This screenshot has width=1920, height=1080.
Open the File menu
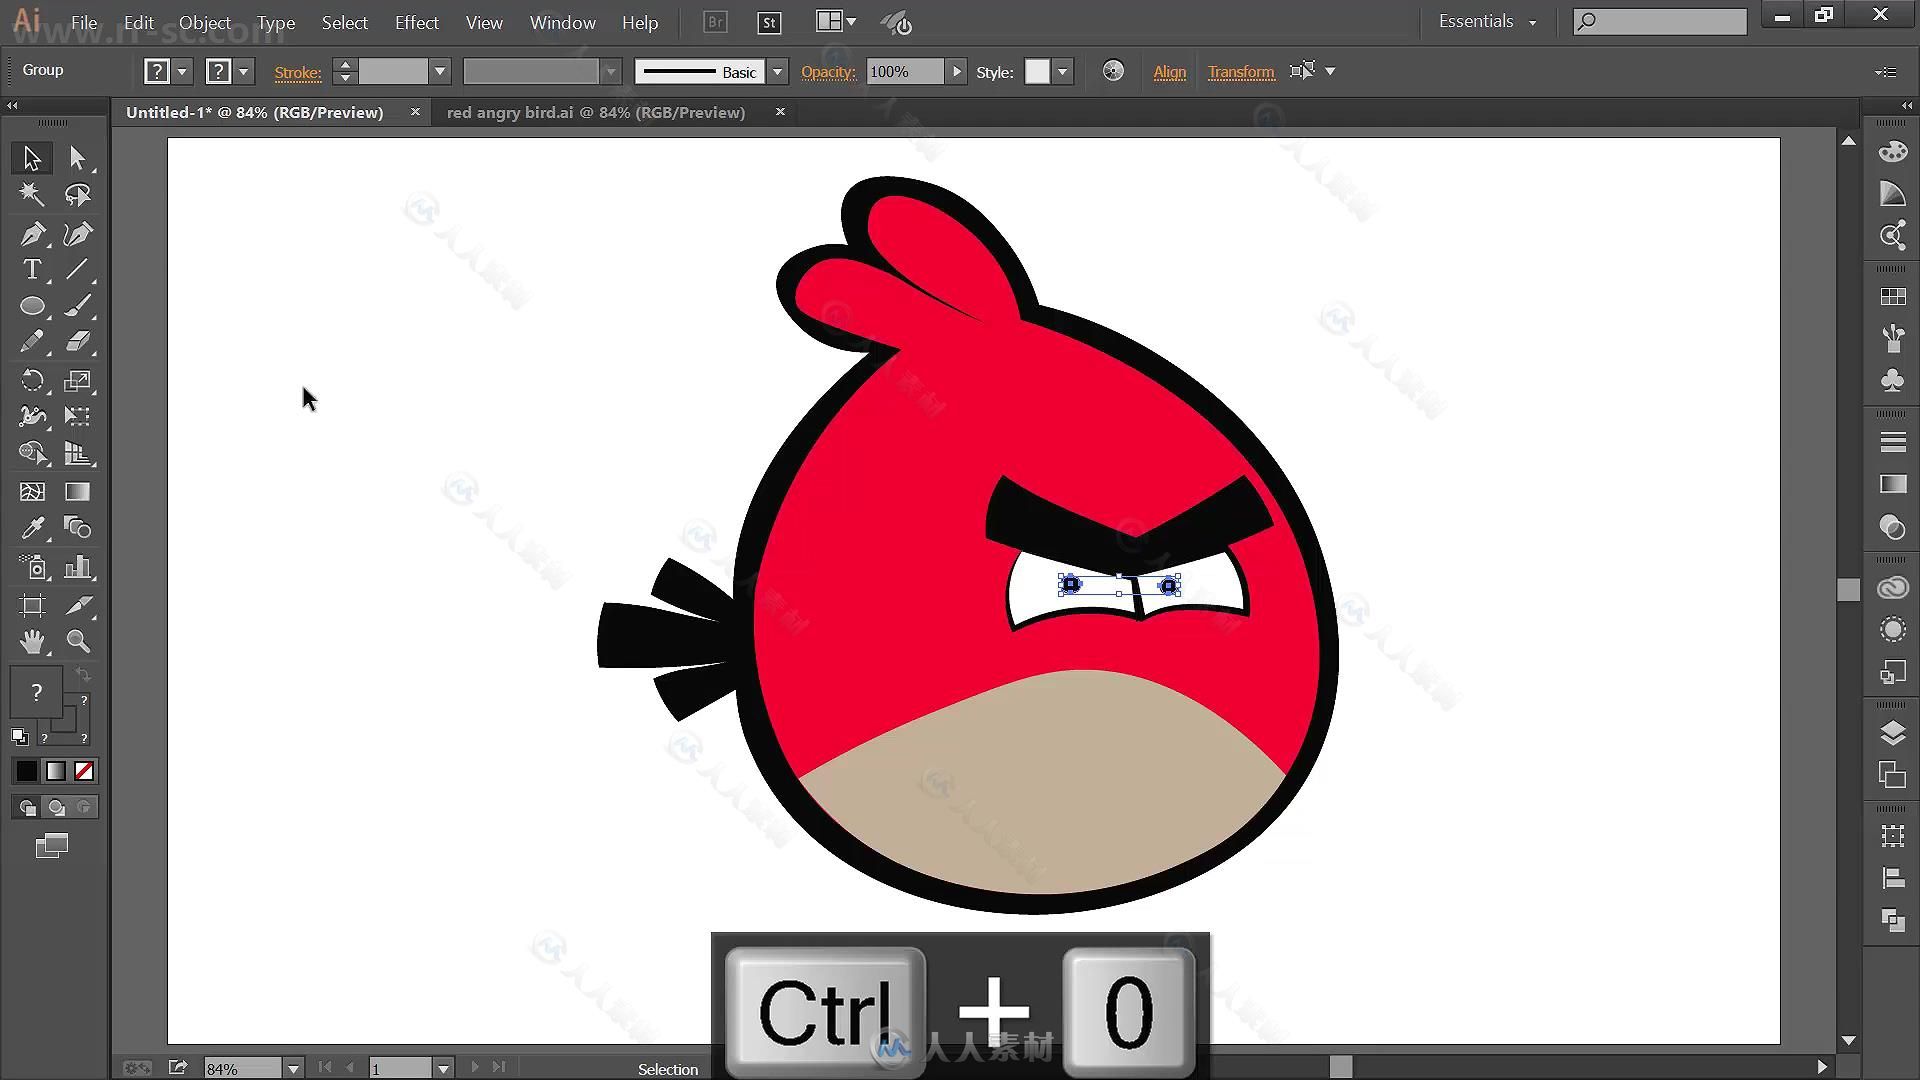coord(84,22)
